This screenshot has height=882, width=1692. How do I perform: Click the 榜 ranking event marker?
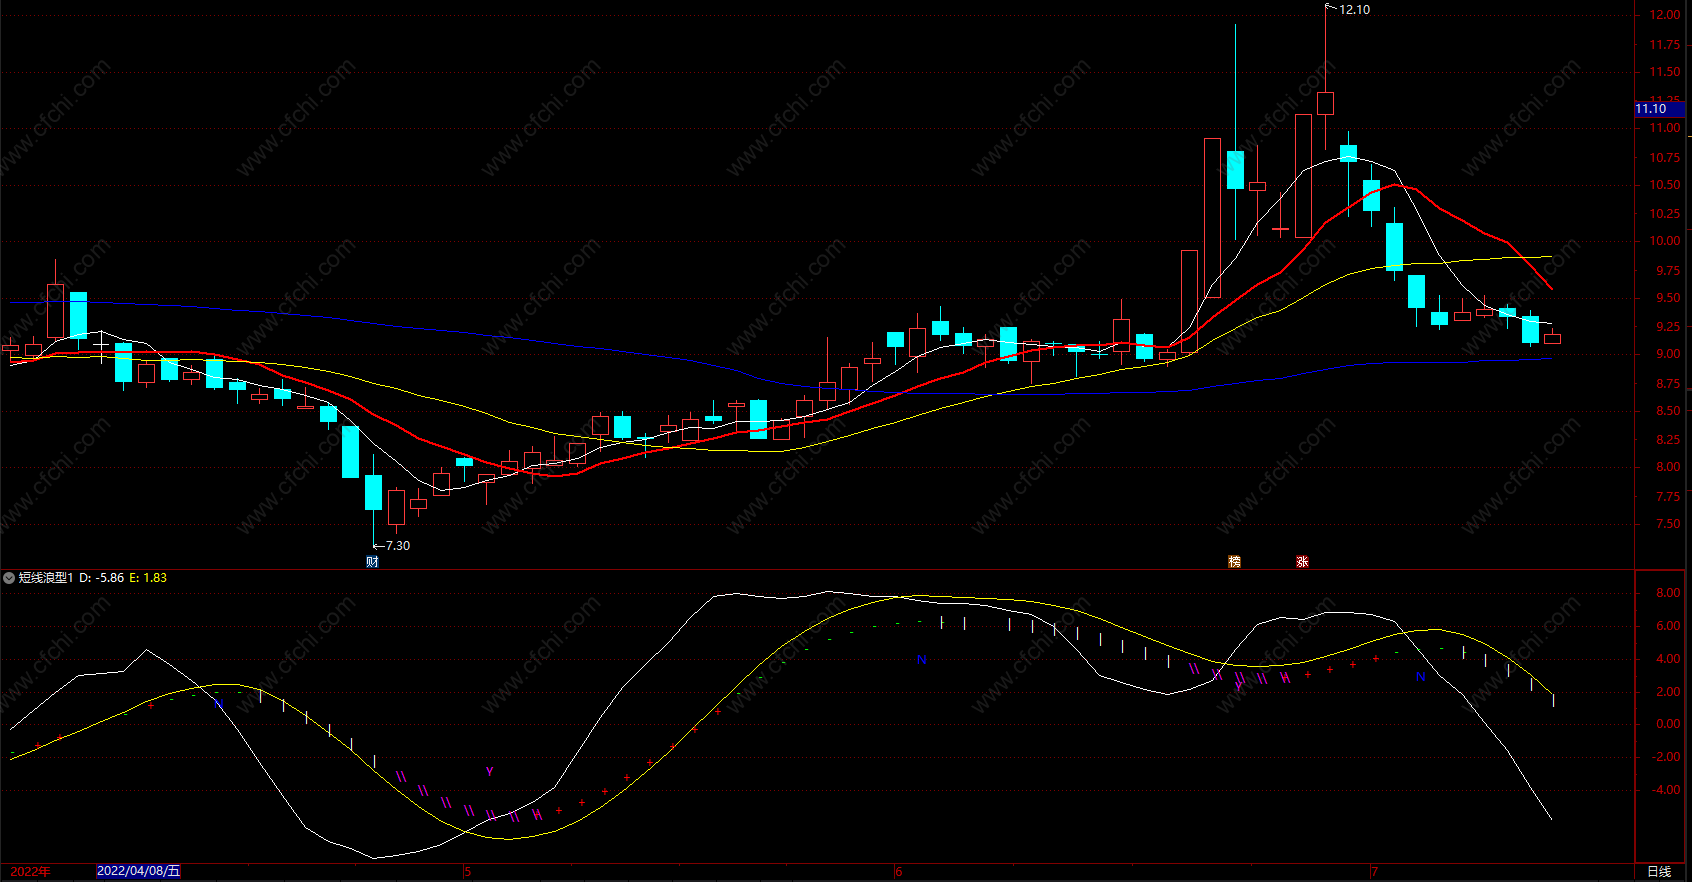click(x=1234, y=562)
